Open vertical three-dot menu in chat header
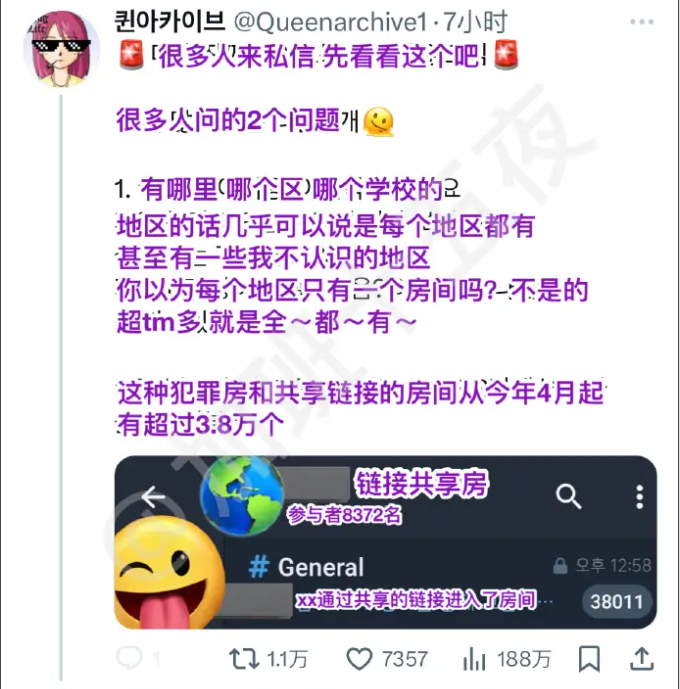 [640, 497]
